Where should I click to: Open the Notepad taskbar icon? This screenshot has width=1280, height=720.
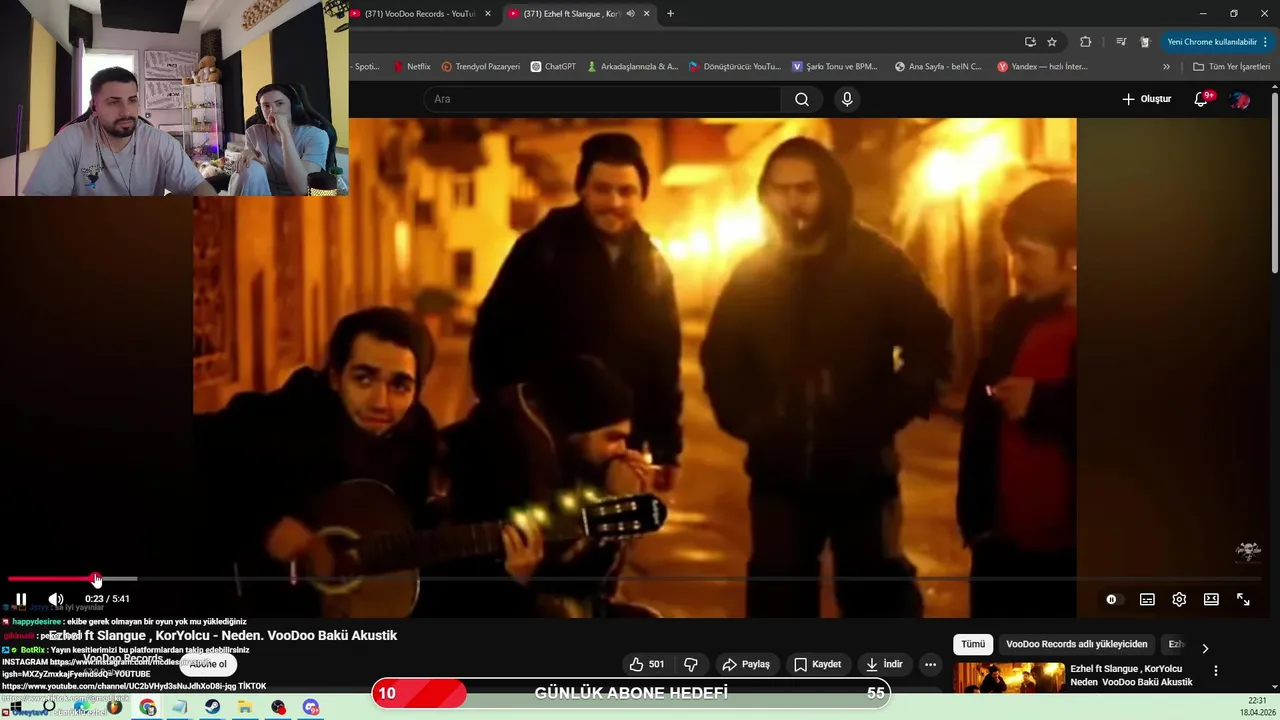pyautogui.click(x=180, y=707)
